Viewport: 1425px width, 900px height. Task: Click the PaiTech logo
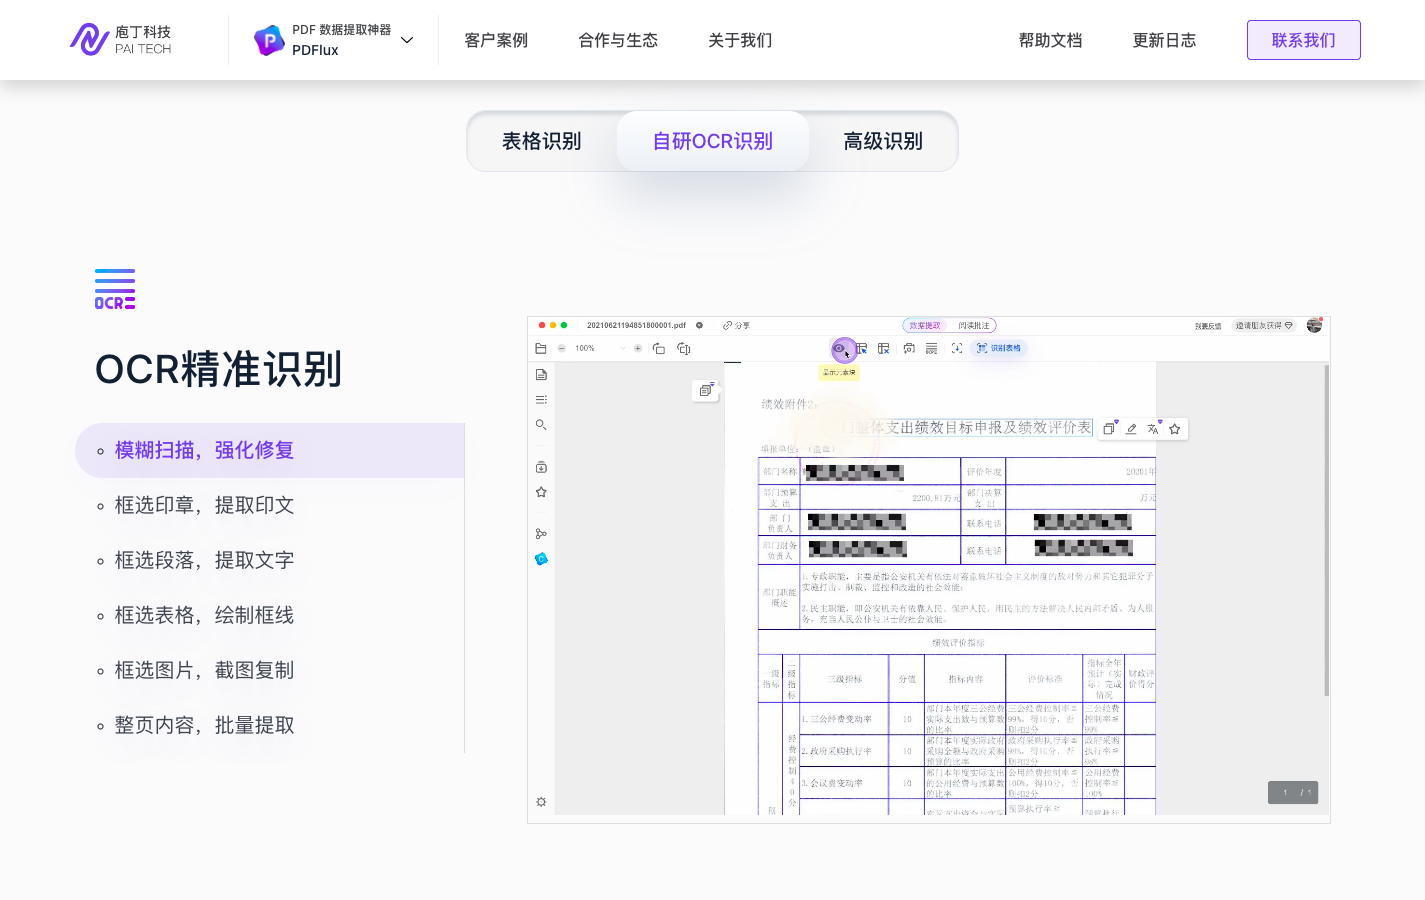(x=121, y=40)
